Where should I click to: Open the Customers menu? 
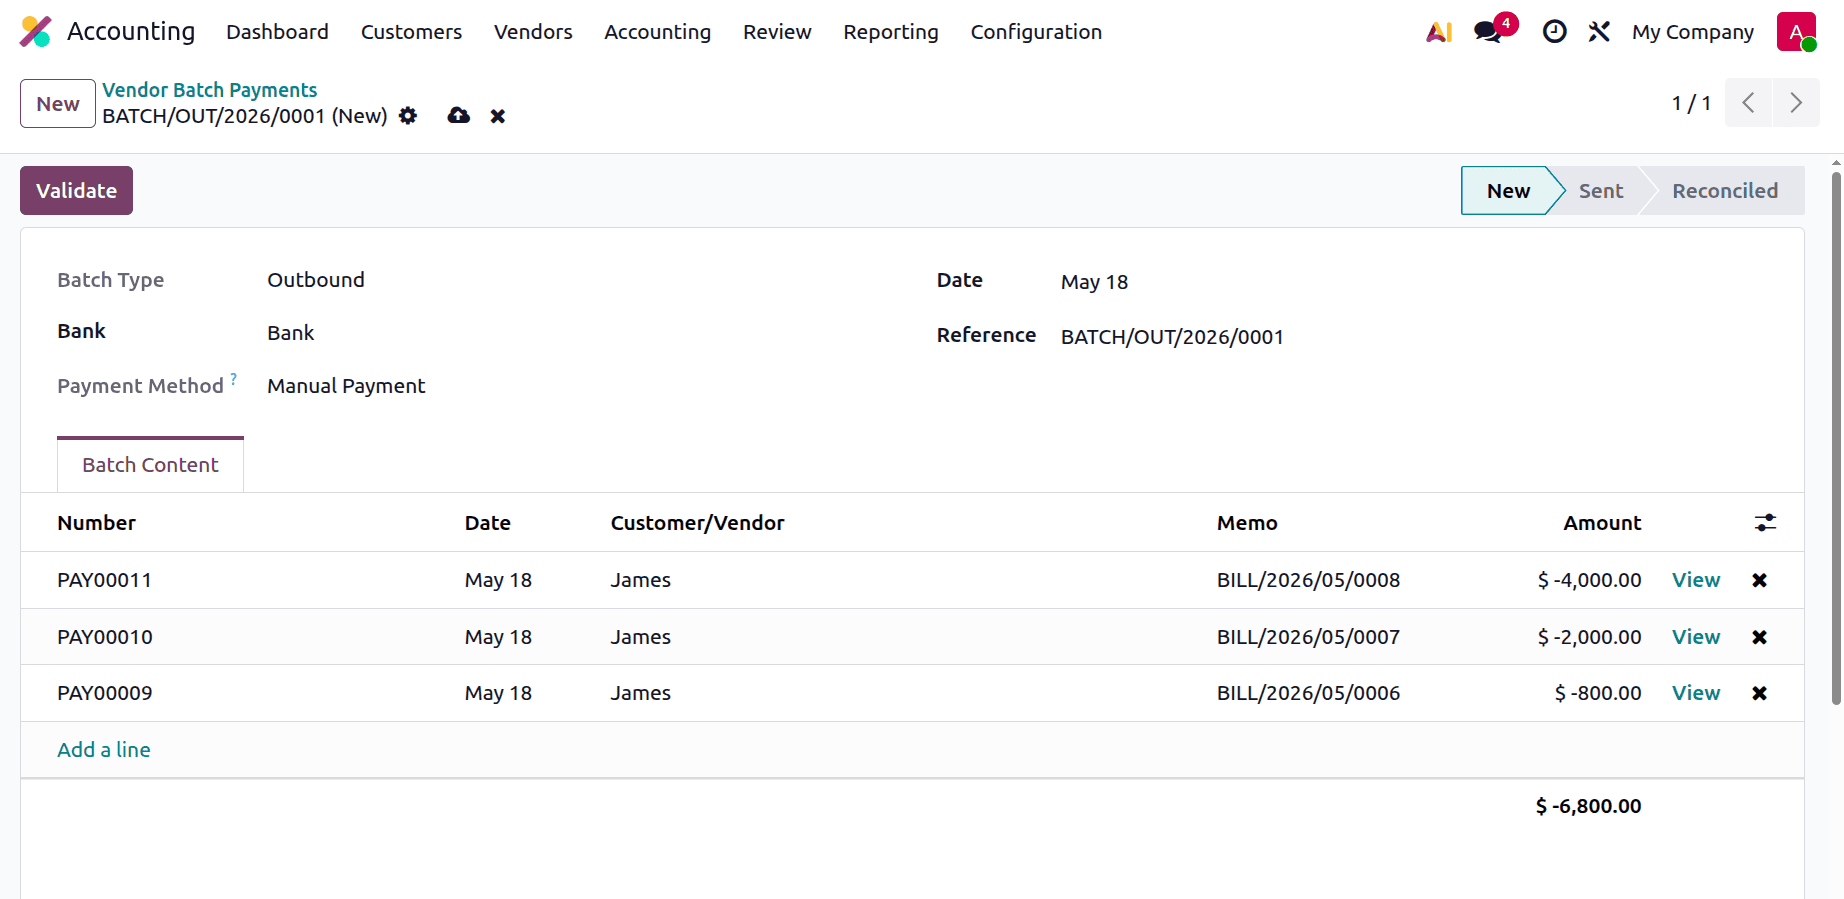tap(411, 32)
